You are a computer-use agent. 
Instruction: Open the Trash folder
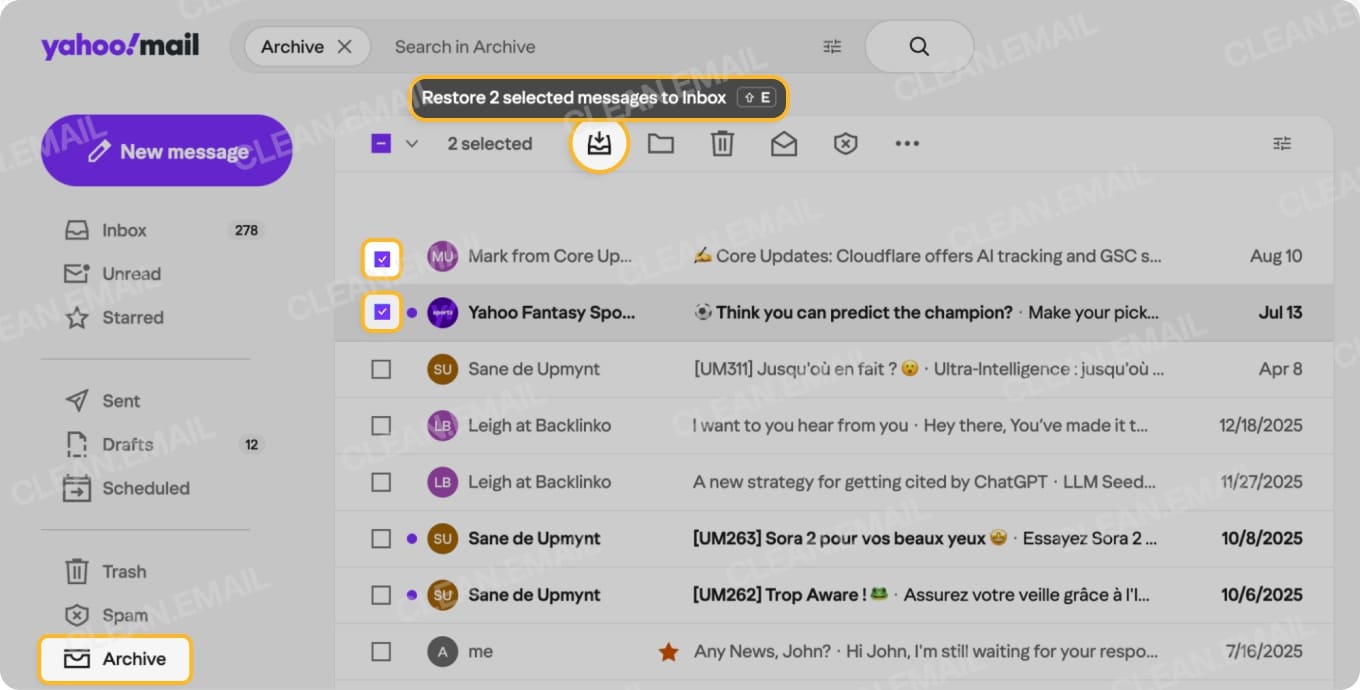pyautogui.click(x=124, y=572)
